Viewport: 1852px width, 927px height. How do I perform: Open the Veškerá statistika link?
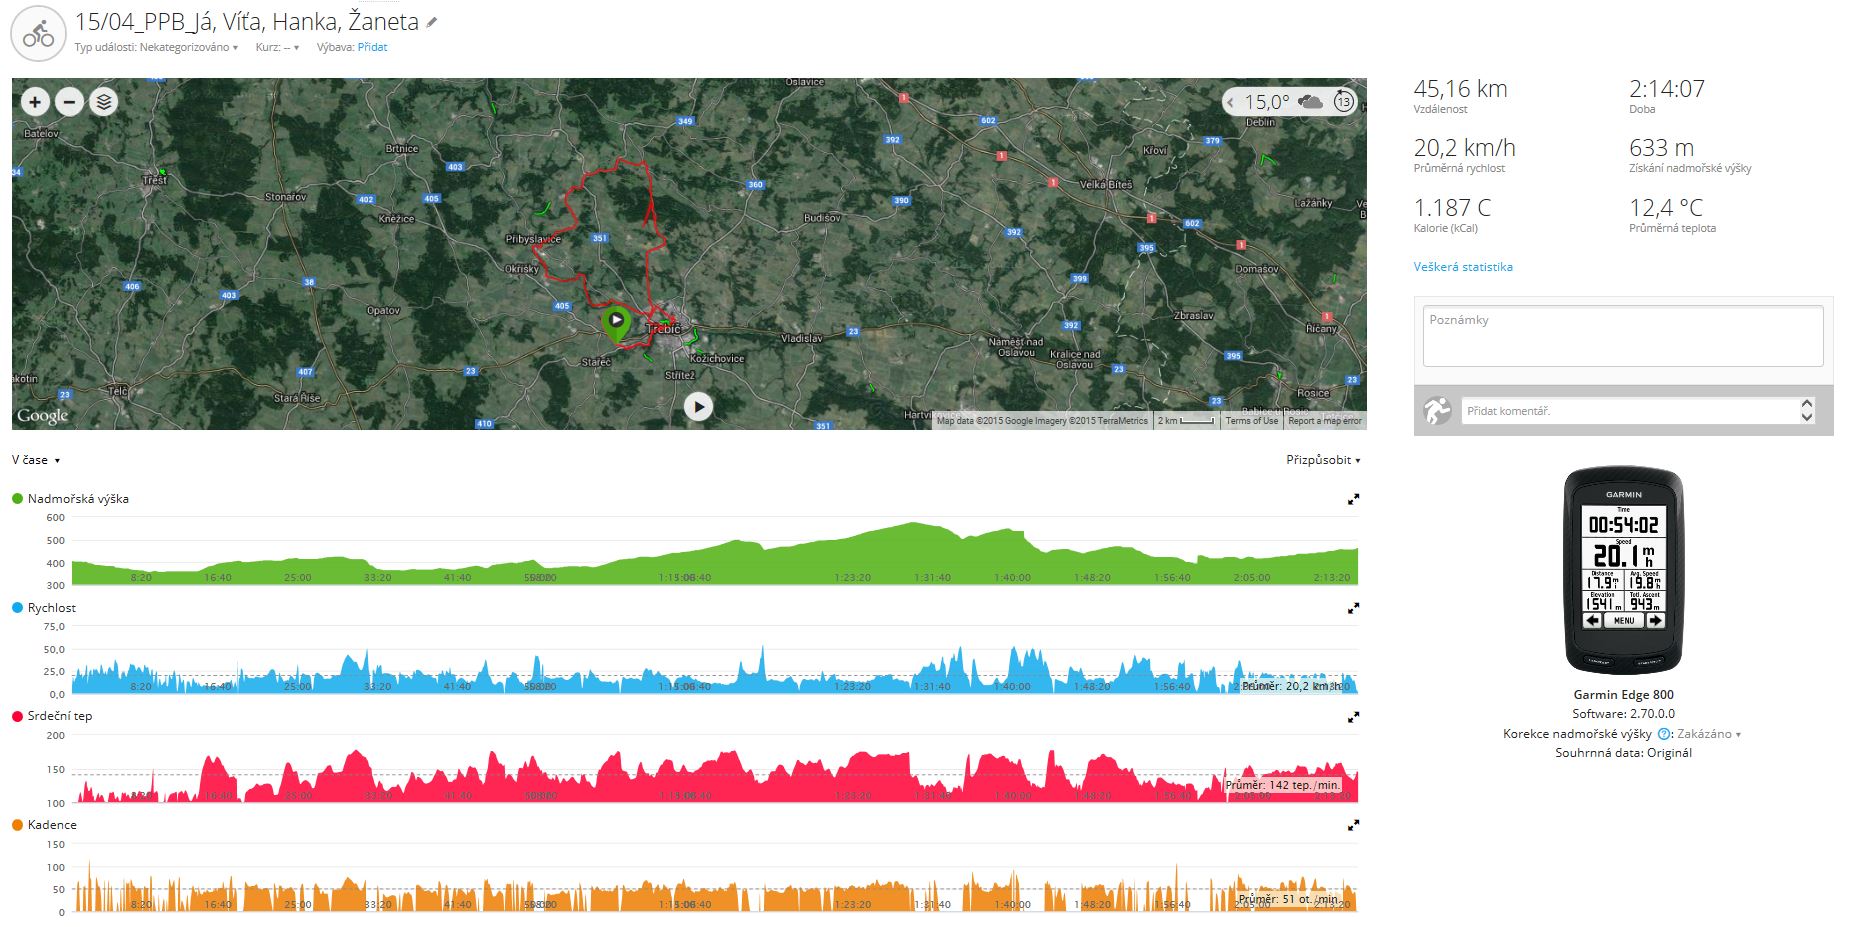pos(1462,267)
